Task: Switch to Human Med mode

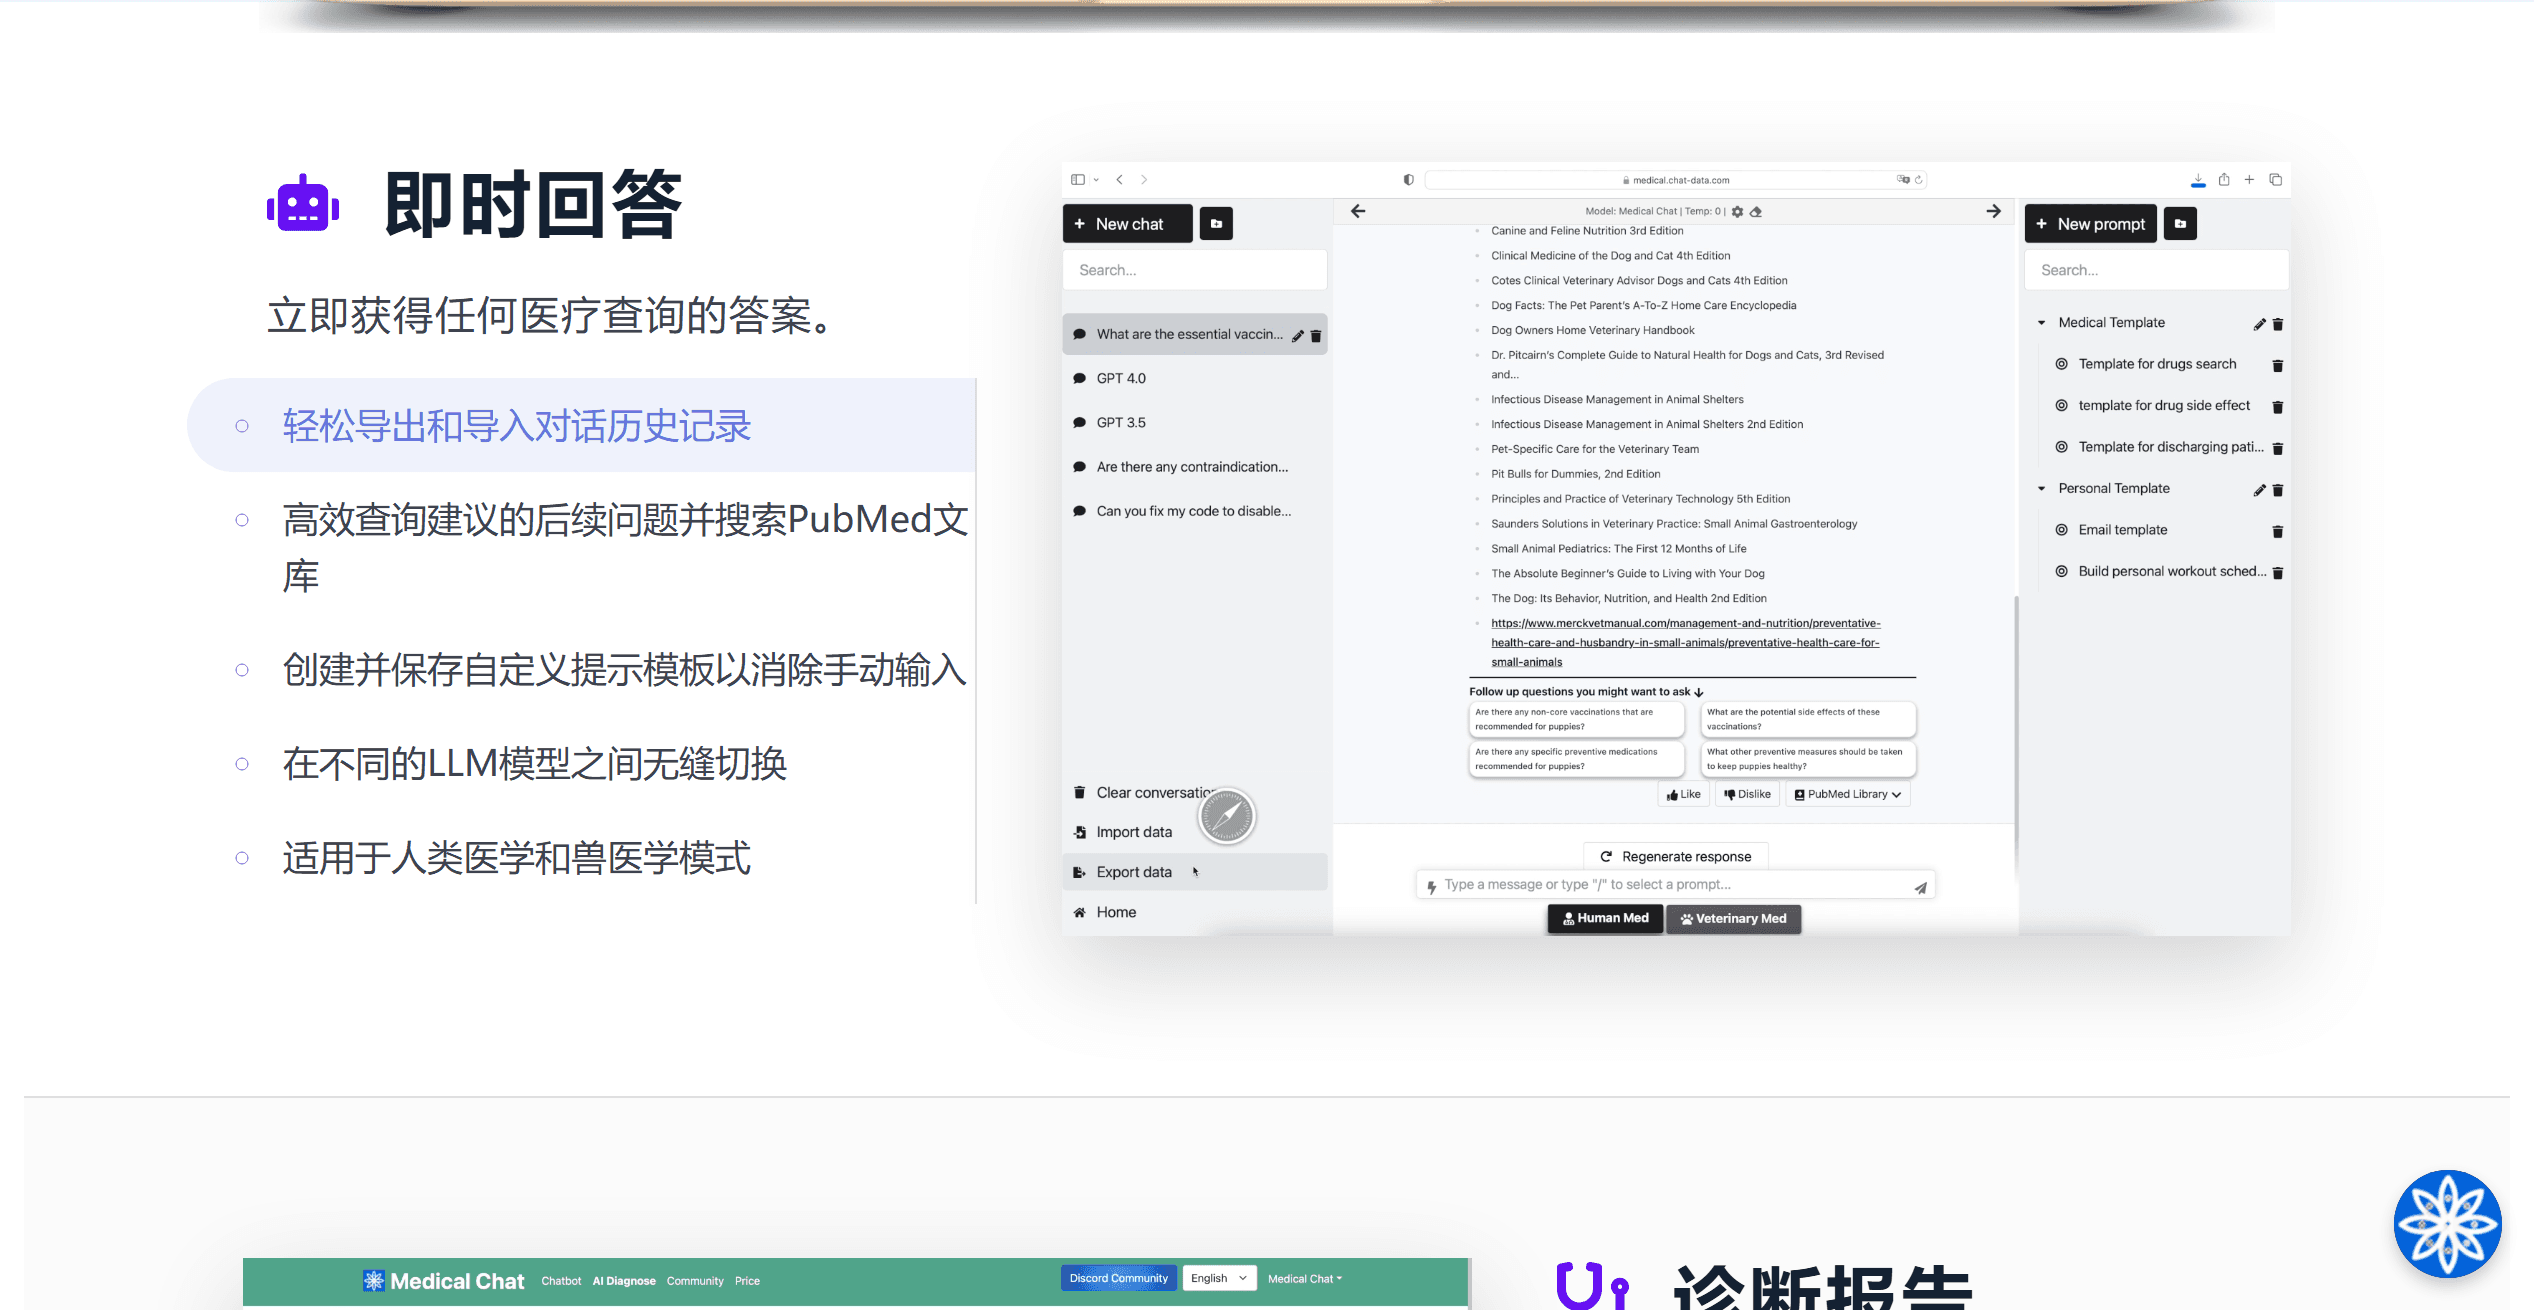Action: coord(1604,918)
